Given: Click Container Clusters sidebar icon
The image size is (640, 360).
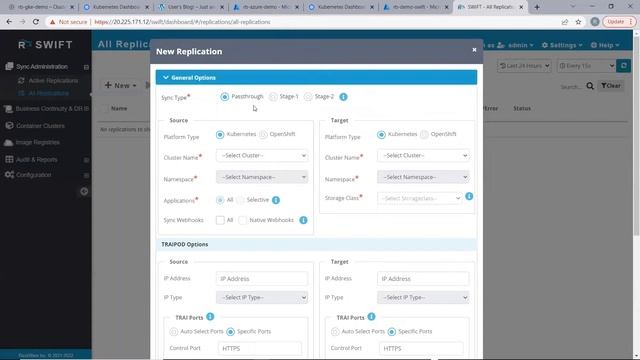Looking at the screenshot, I should coord(9,126).
